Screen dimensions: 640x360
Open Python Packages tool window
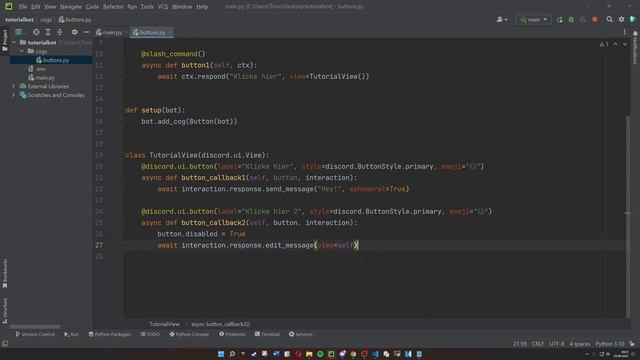pyautogui.click(x=109, y=334)
